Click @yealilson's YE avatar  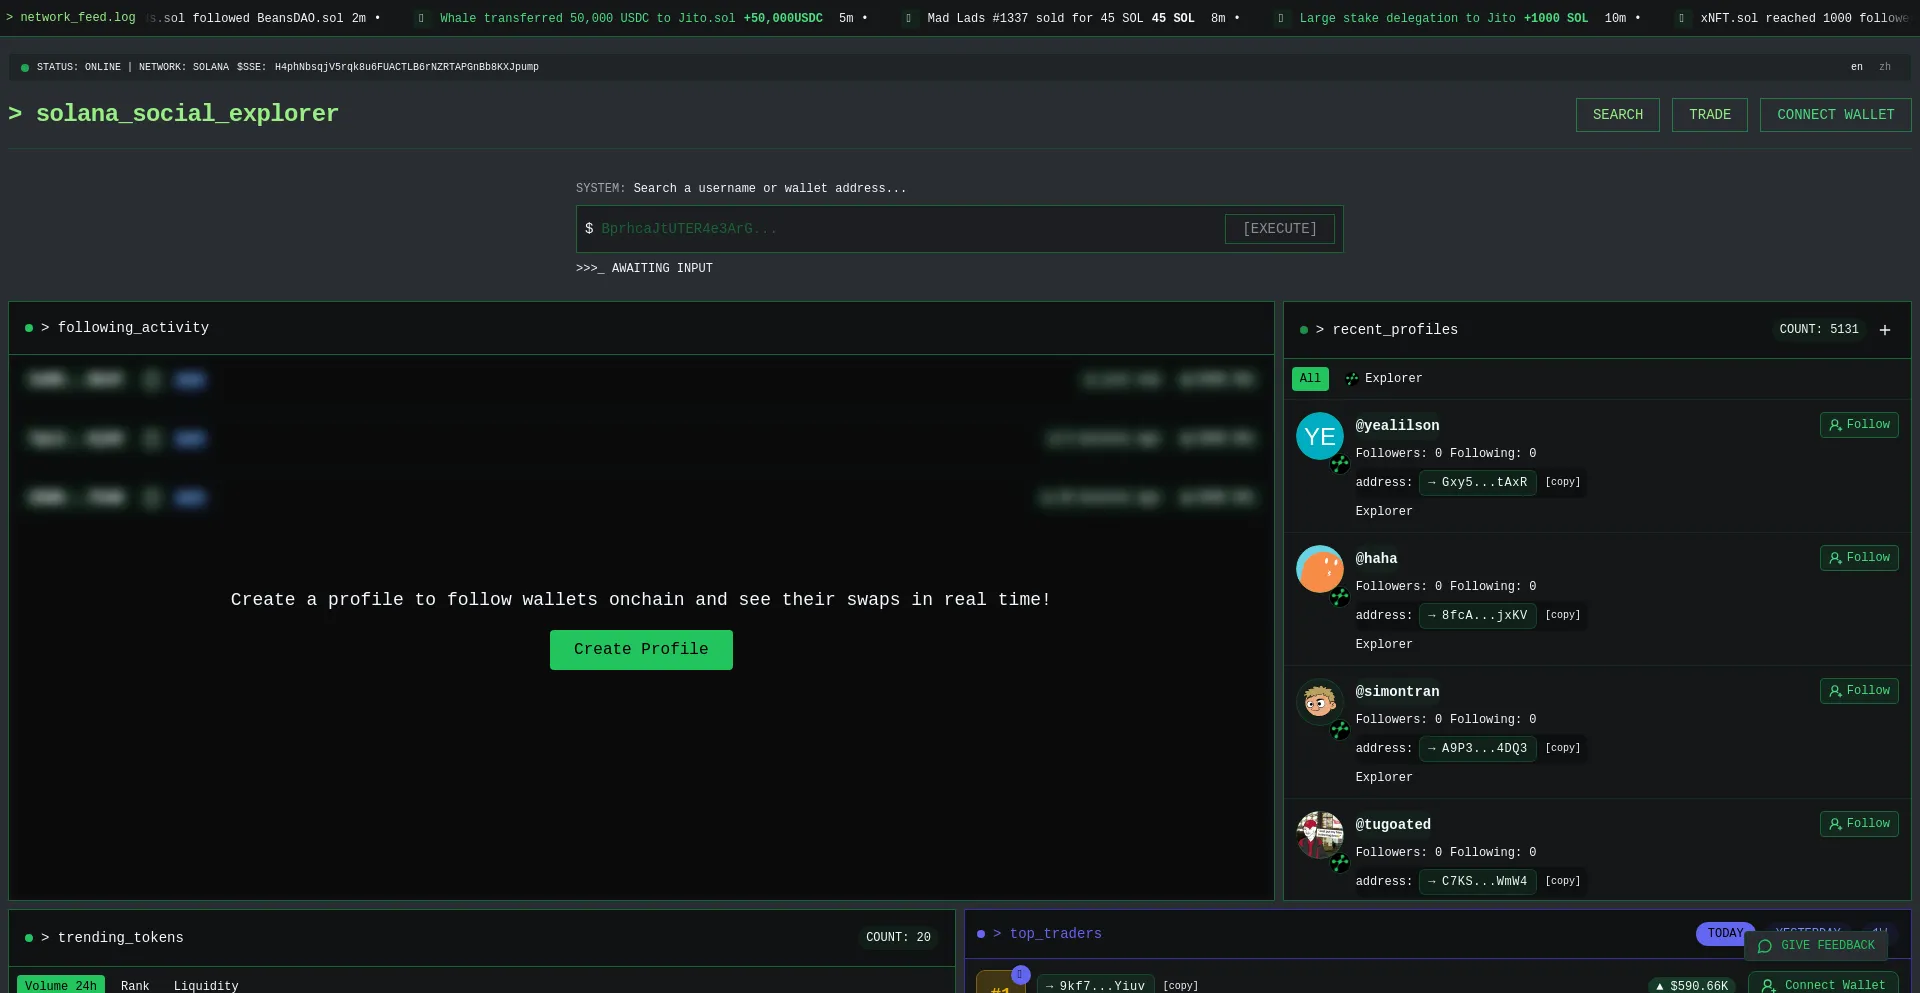1319,436
